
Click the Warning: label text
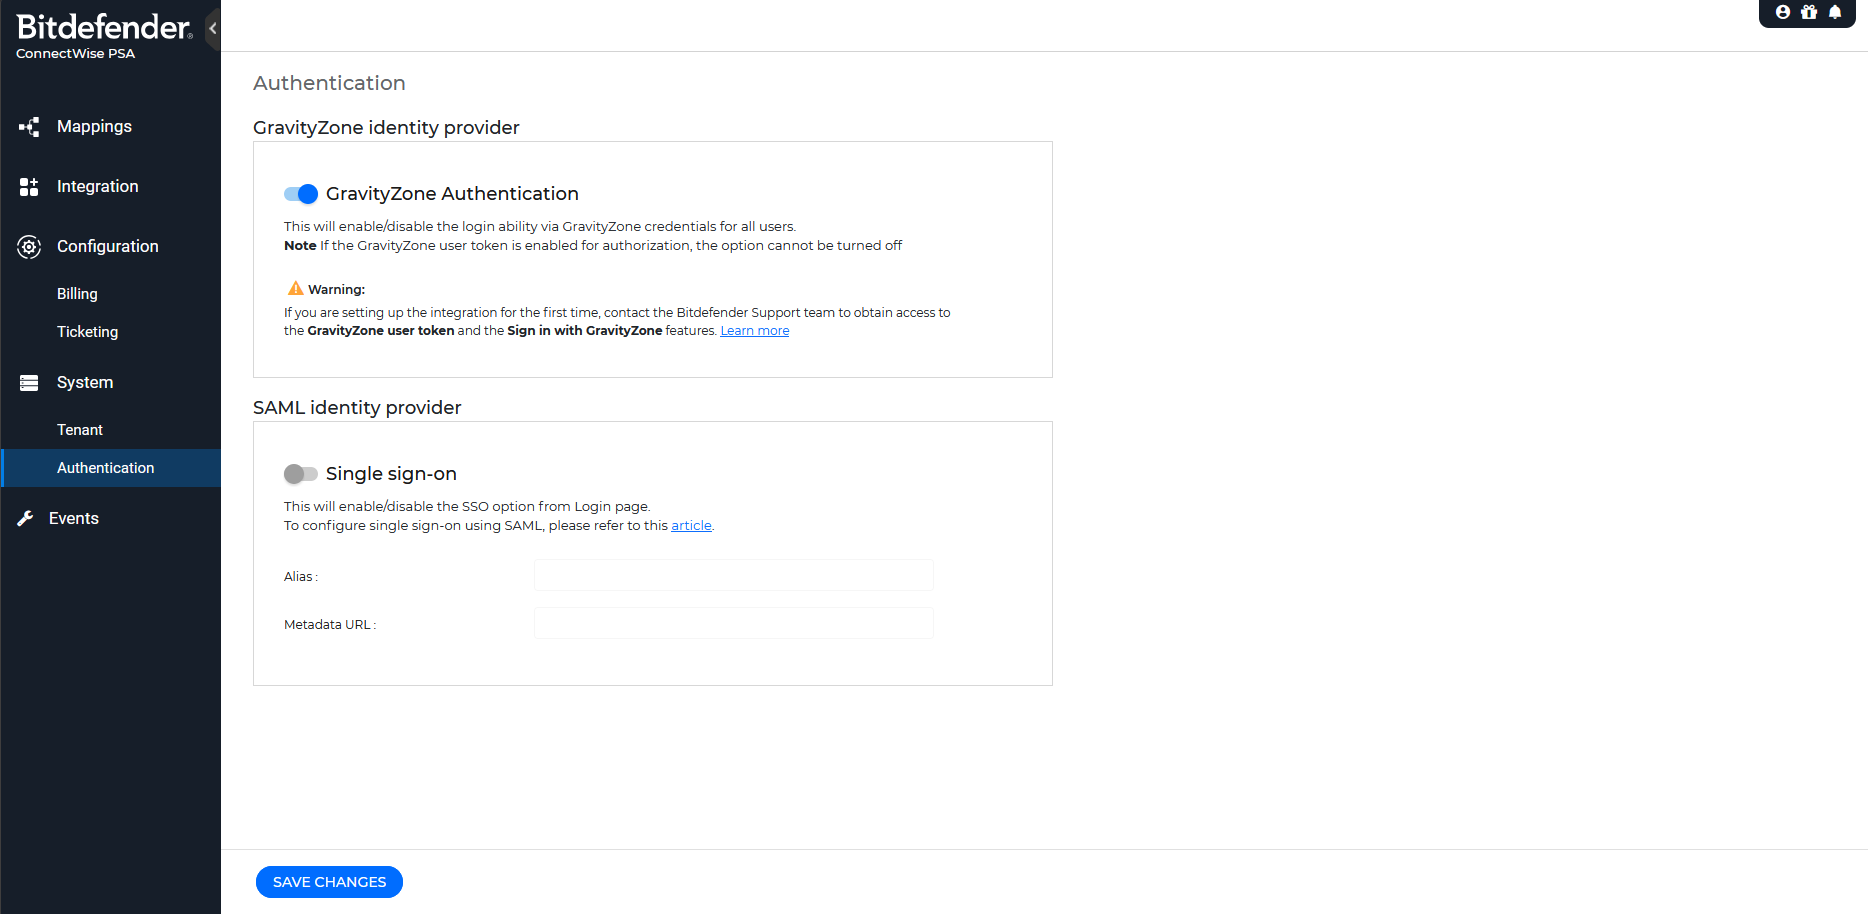tap(336, 290)
